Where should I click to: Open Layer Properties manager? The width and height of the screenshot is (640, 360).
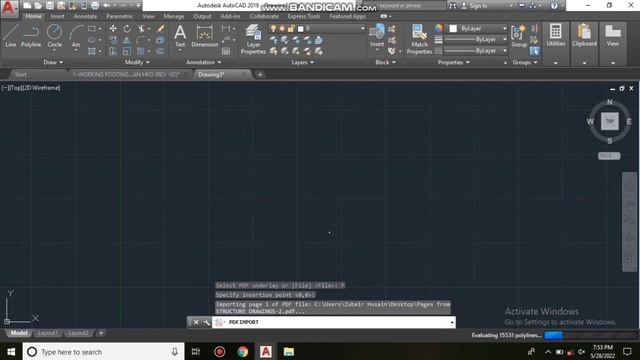click(x=253, y=39)
